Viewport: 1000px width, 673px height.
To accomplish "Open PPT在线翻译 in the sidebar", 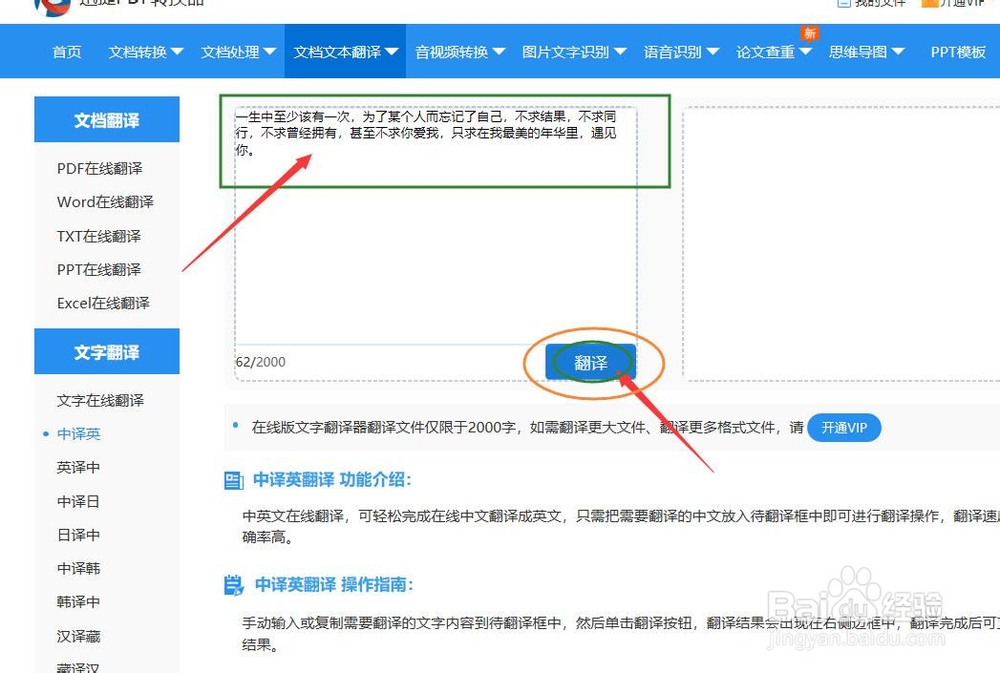I will [x=99, y=270].
